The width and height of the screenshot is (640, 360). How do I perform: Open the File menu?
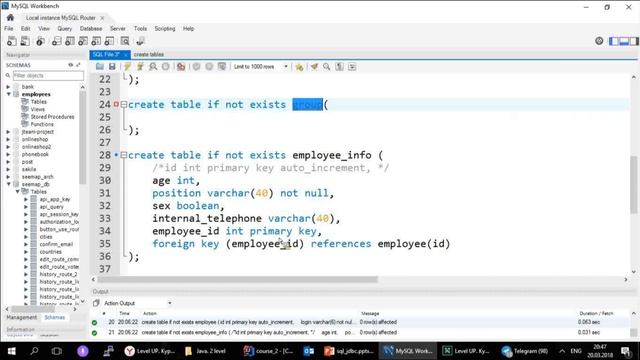click(9, 29)
